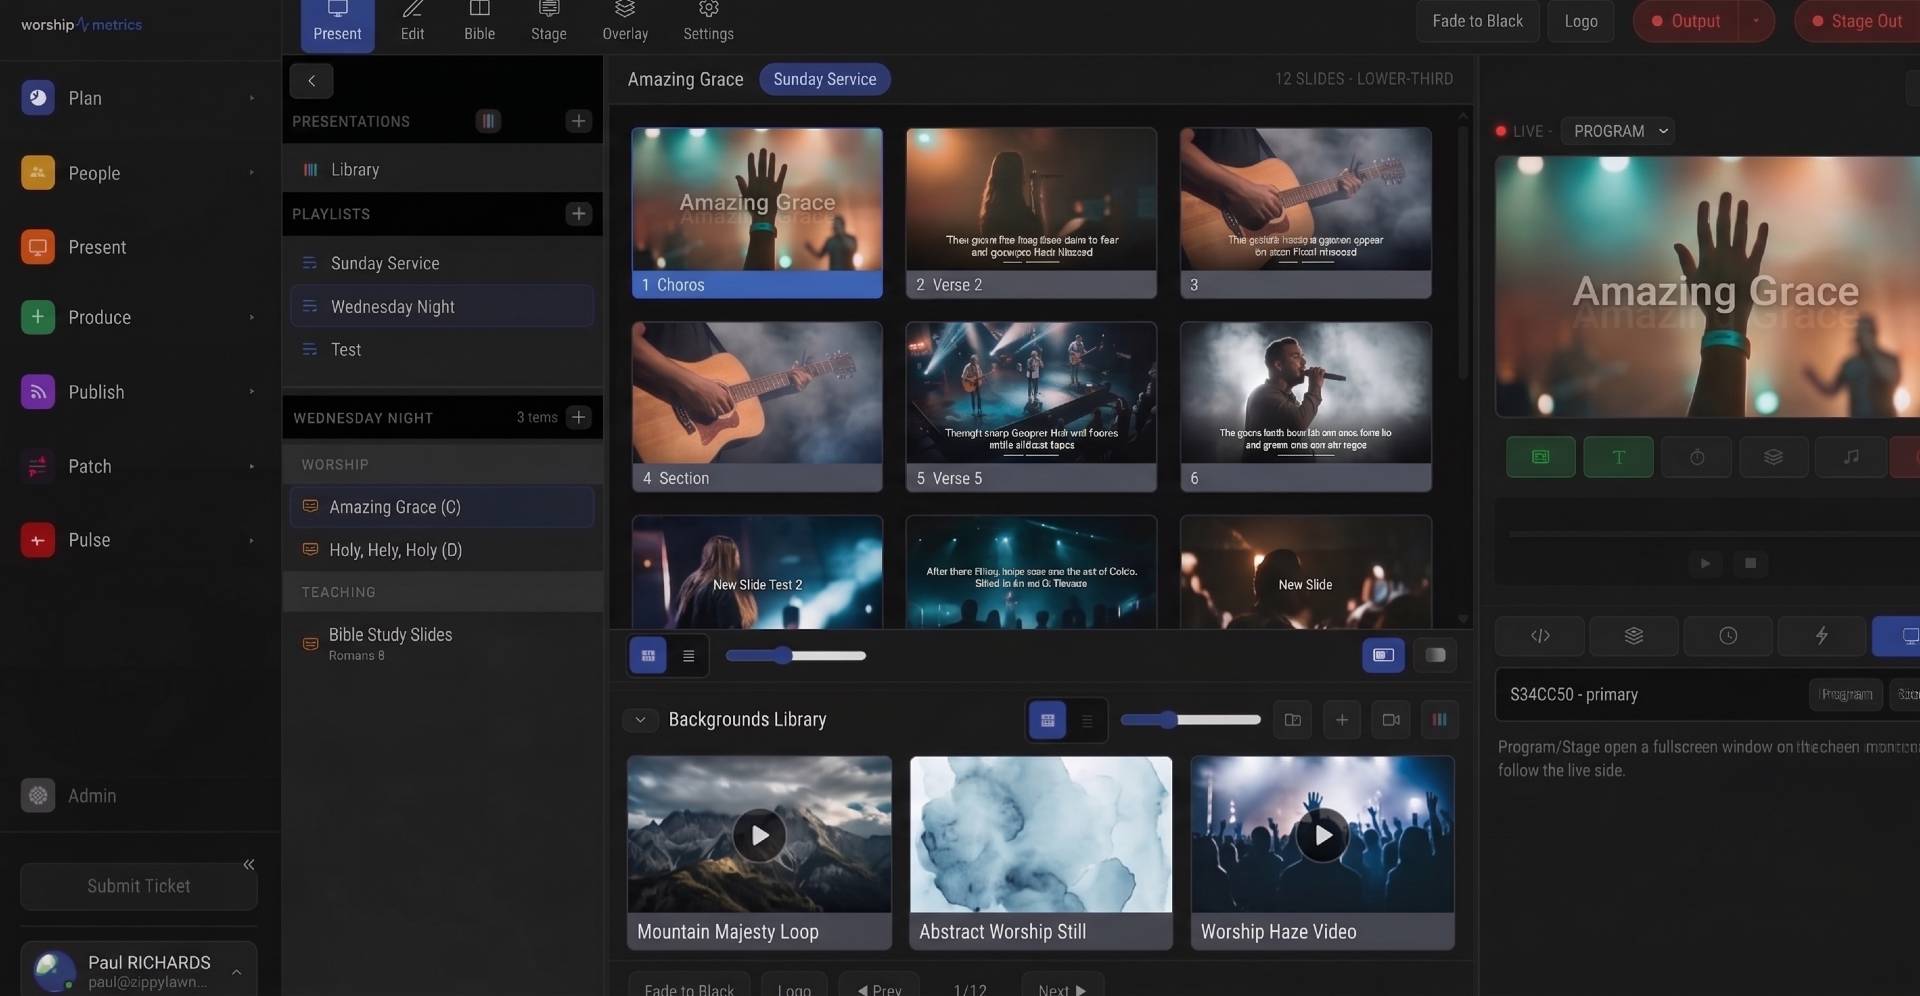The width and height of the screenshot is (1920, 996).
Task: Open the Output dropdown arrow
Action: pyautogui.click(x=1756, y=21)
